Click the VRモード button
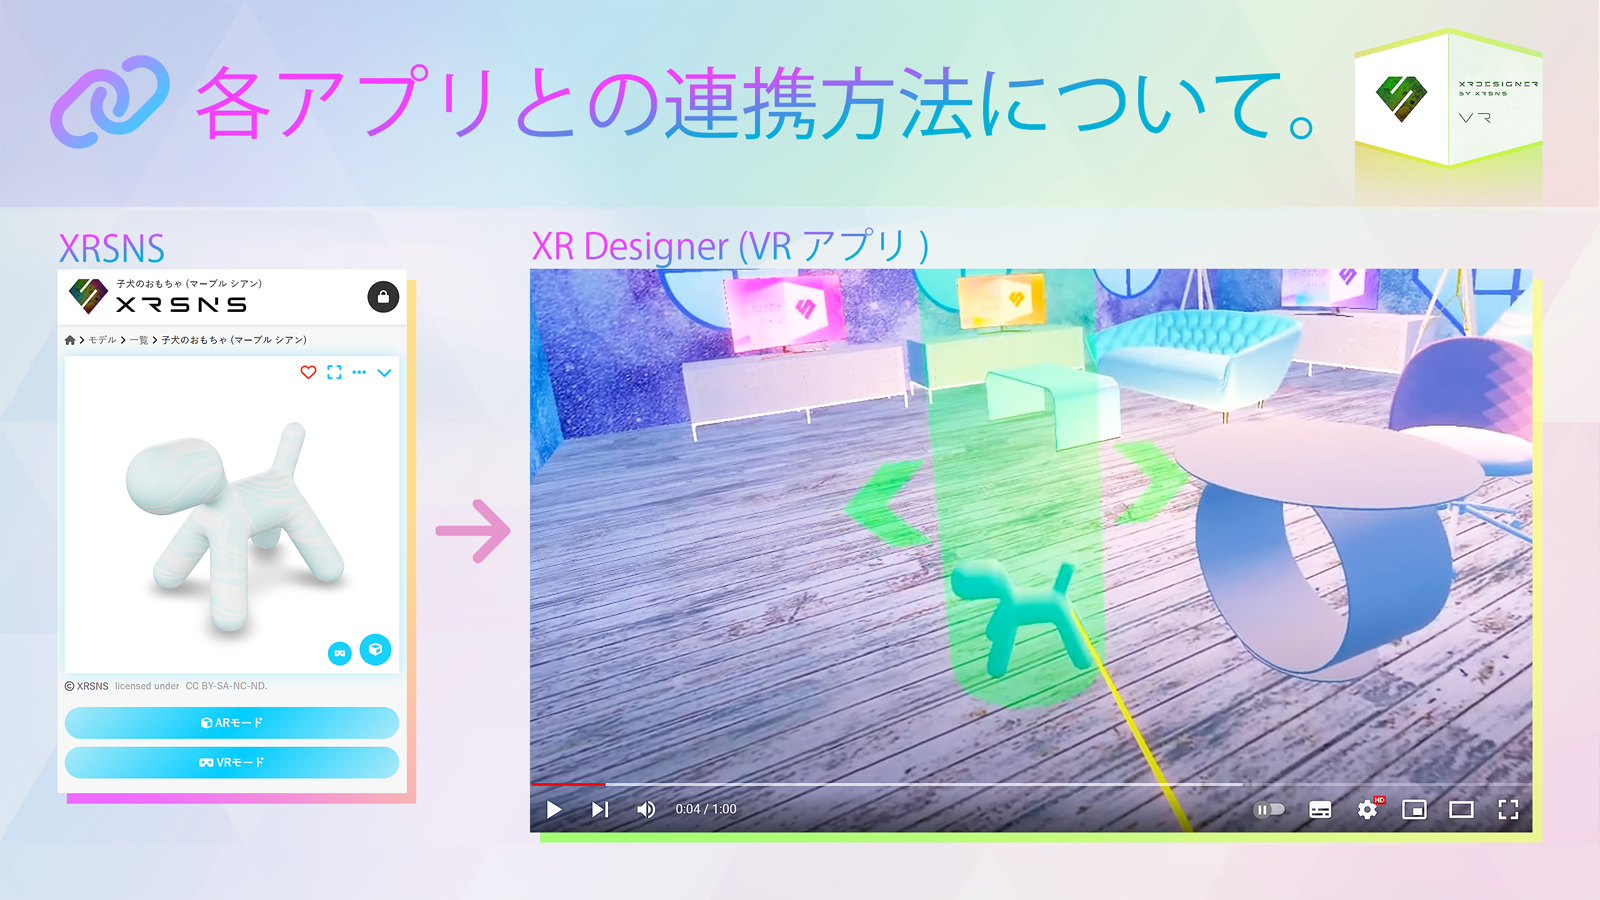Viewport: 1600px width, 900px height. pyautogui.click(x=232, y=762)
